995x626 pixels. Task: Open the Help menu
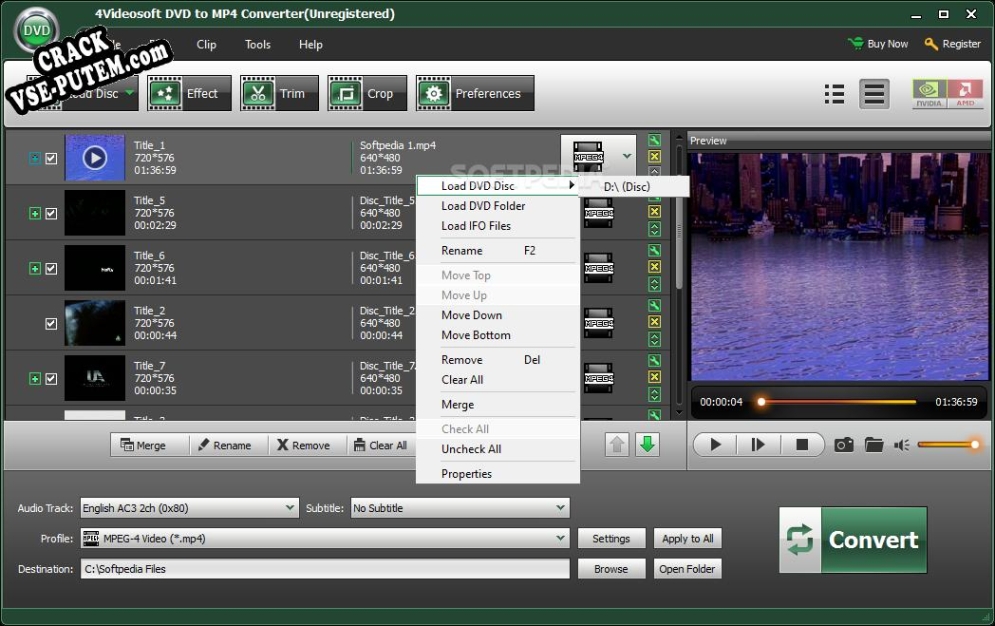coord(311,44)
